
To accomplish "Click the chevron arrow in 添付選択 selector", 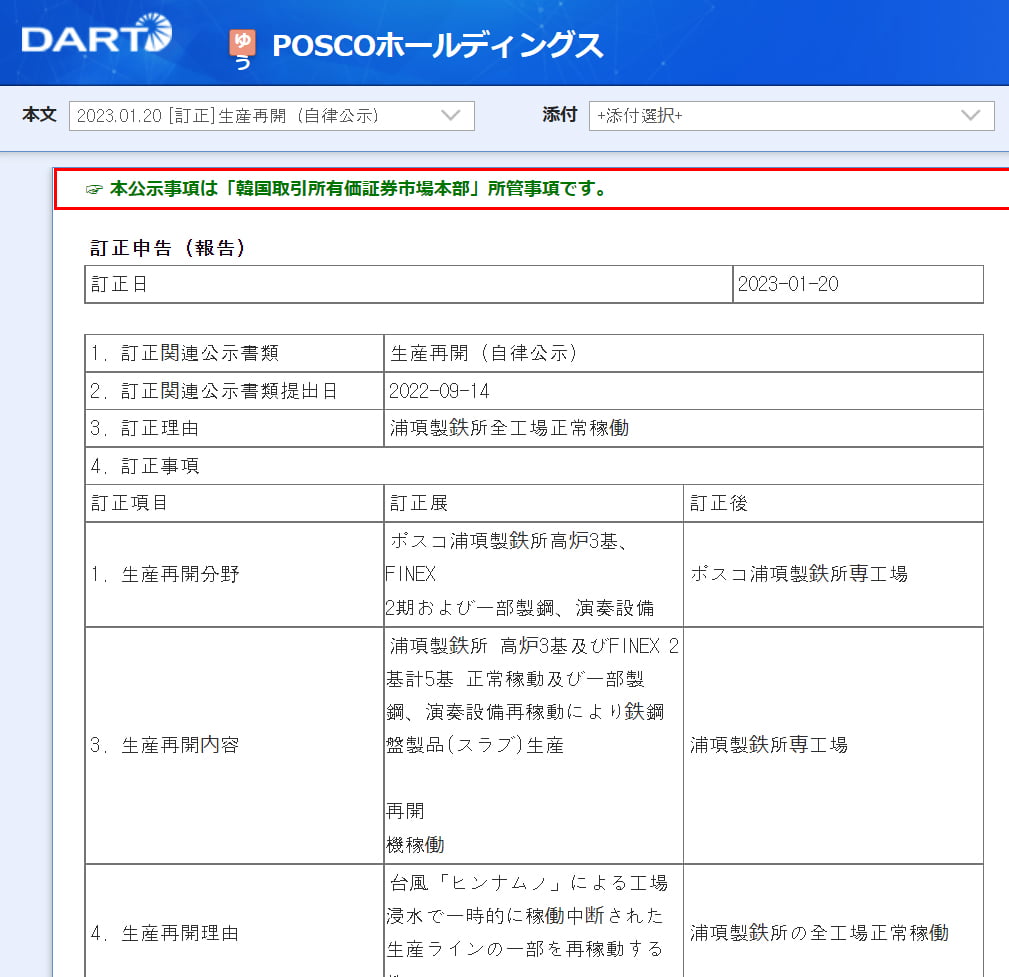I will [970, 116].
